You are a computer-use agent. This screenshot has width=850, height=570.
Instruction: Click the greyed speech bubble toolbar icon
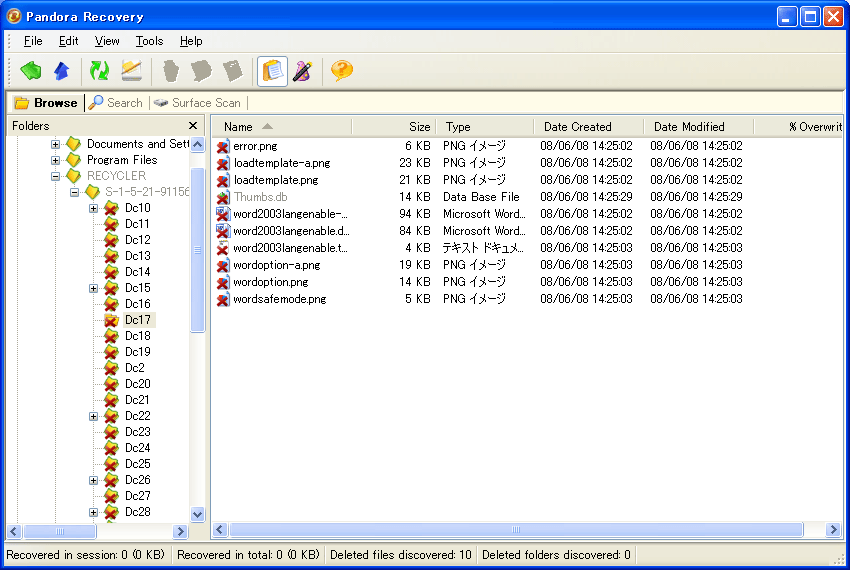click(x=201, y=71)
